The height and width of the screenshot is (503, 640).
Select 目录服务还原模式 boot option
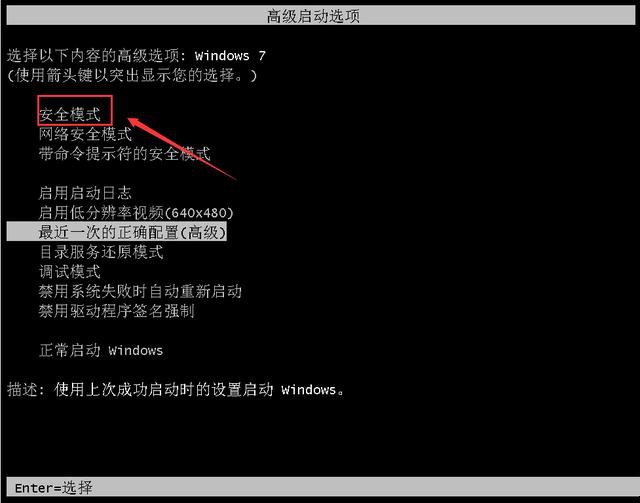[x=101, y=252]
